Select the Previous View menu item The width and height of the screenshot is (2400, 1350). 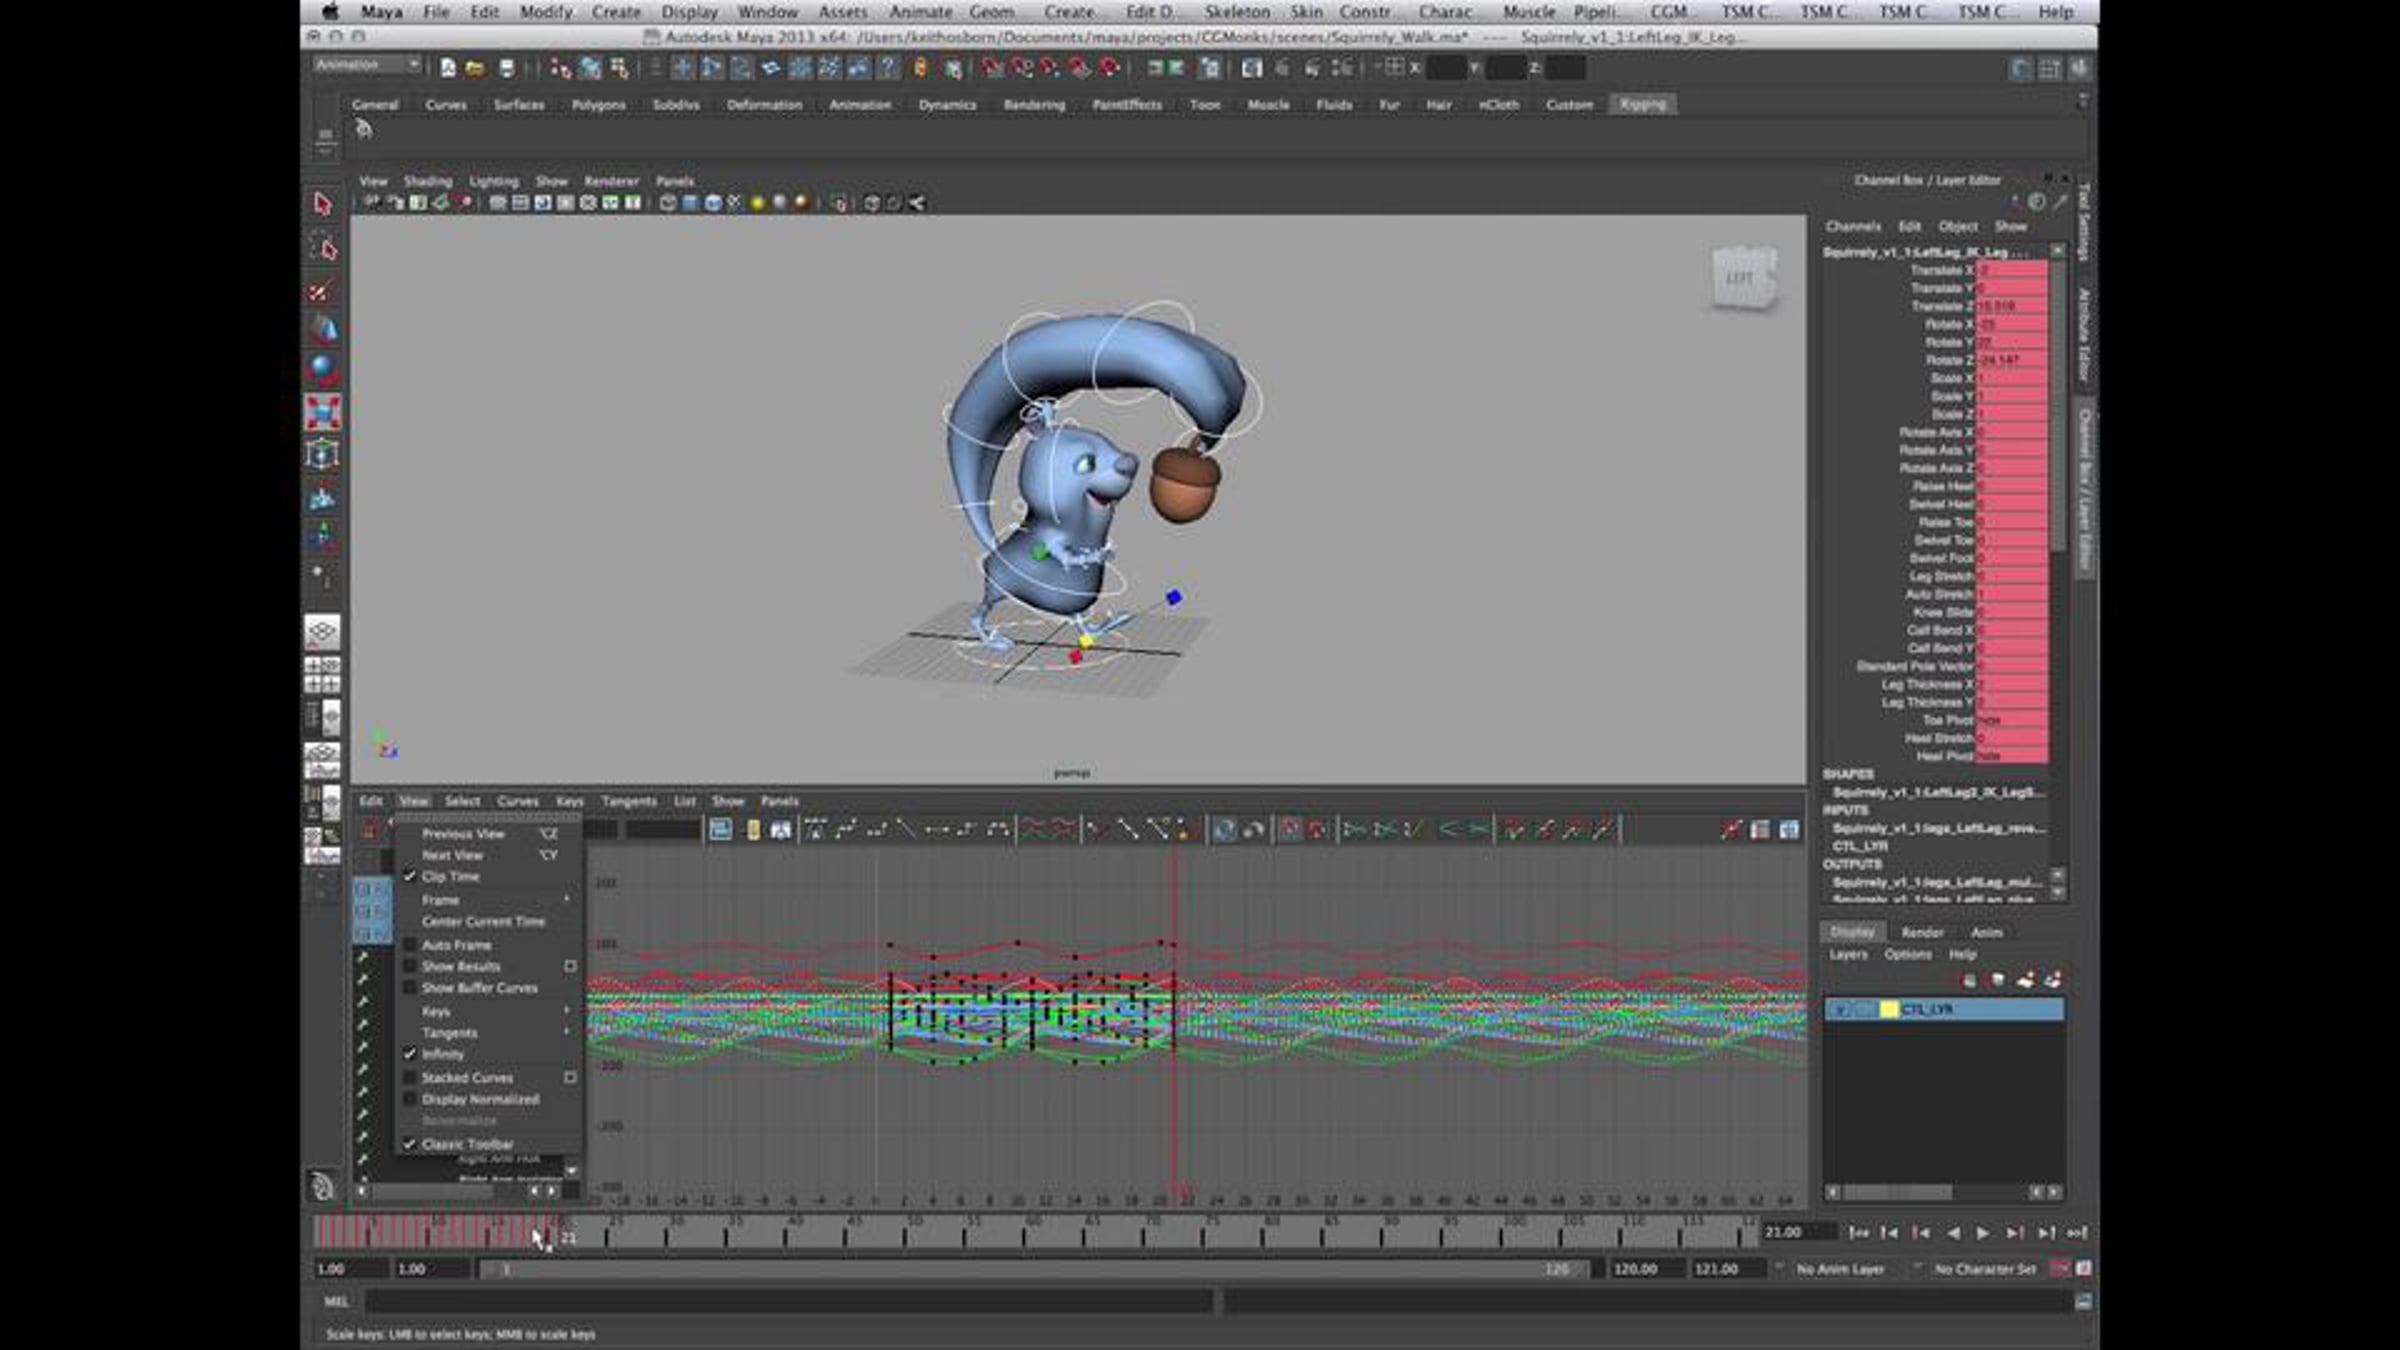point(488,833)
